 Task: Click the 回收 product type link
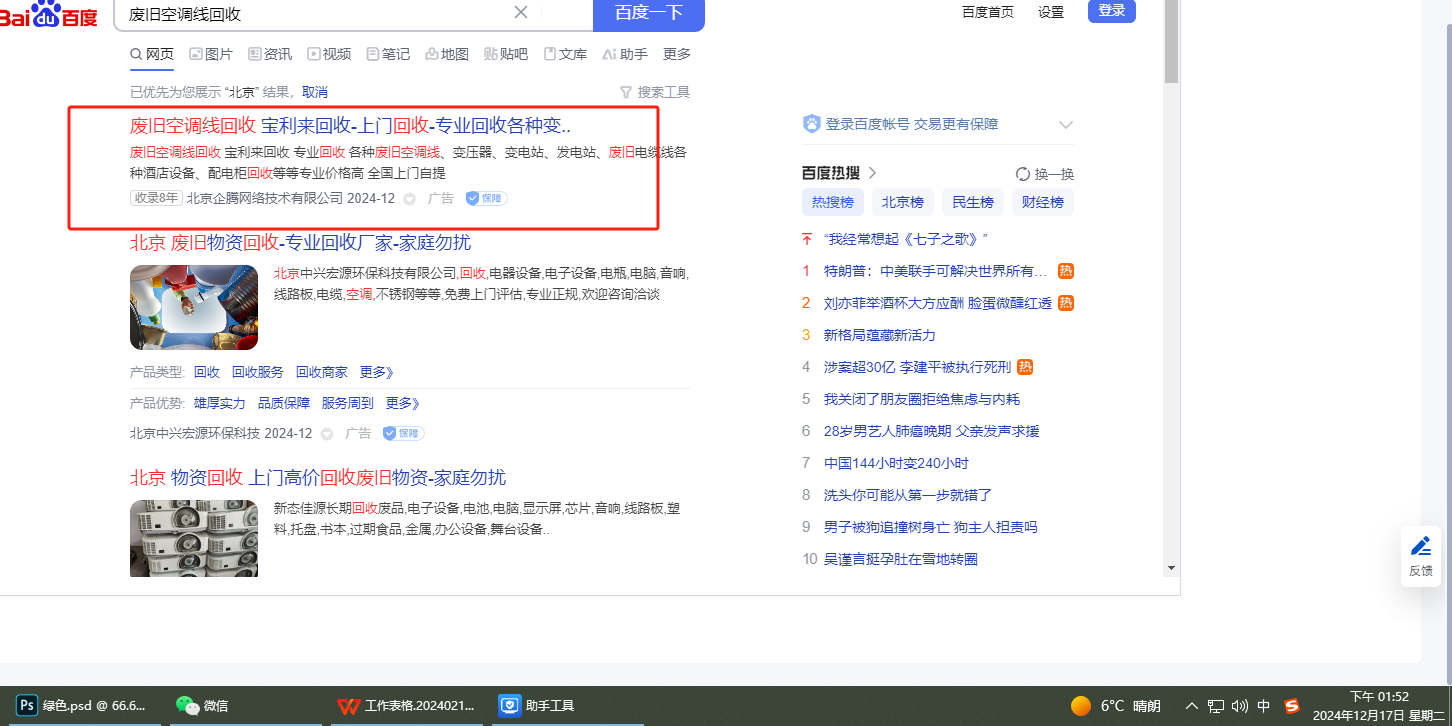tap(207, 372)
